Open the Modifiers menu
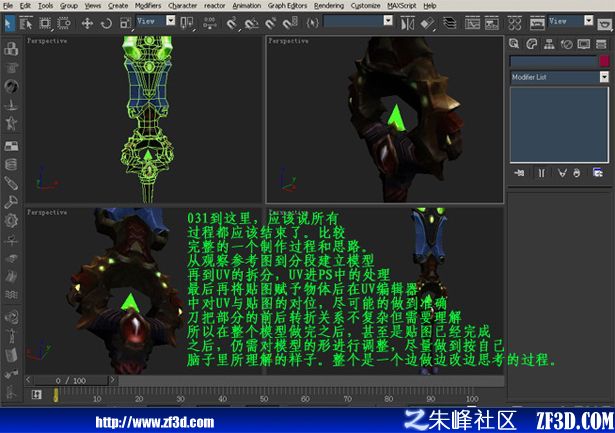Screen dimensions: 615x433 tap(148, 6)
